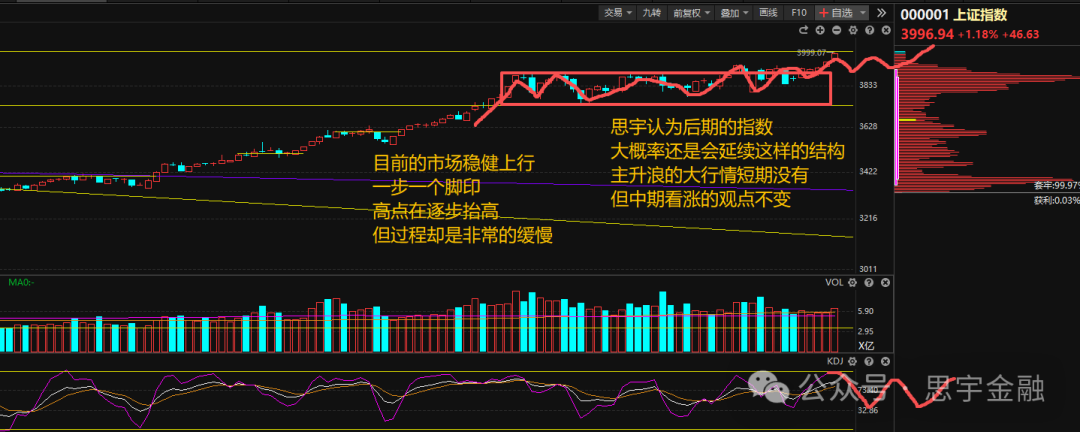Click the main chart refresh/restore arrow icon
1080x432 pixels.
click(803, 30)
